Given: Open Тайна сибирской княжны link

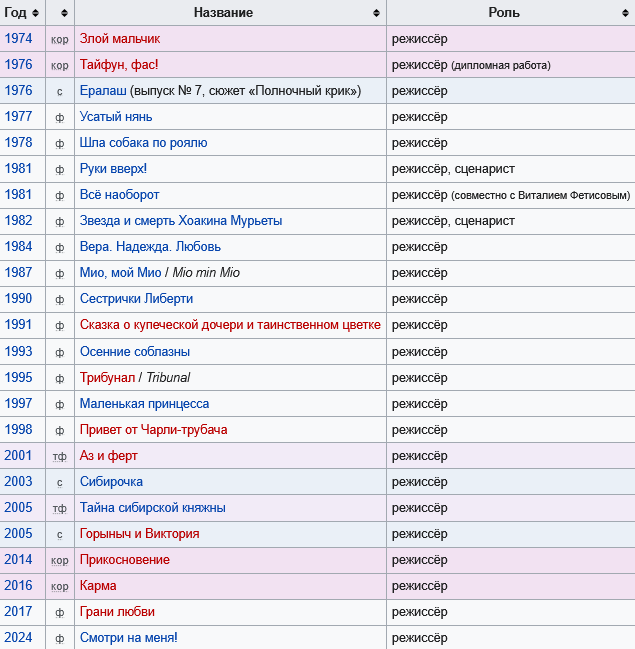Looking at the screenshot, I should [x=152, y=508].
